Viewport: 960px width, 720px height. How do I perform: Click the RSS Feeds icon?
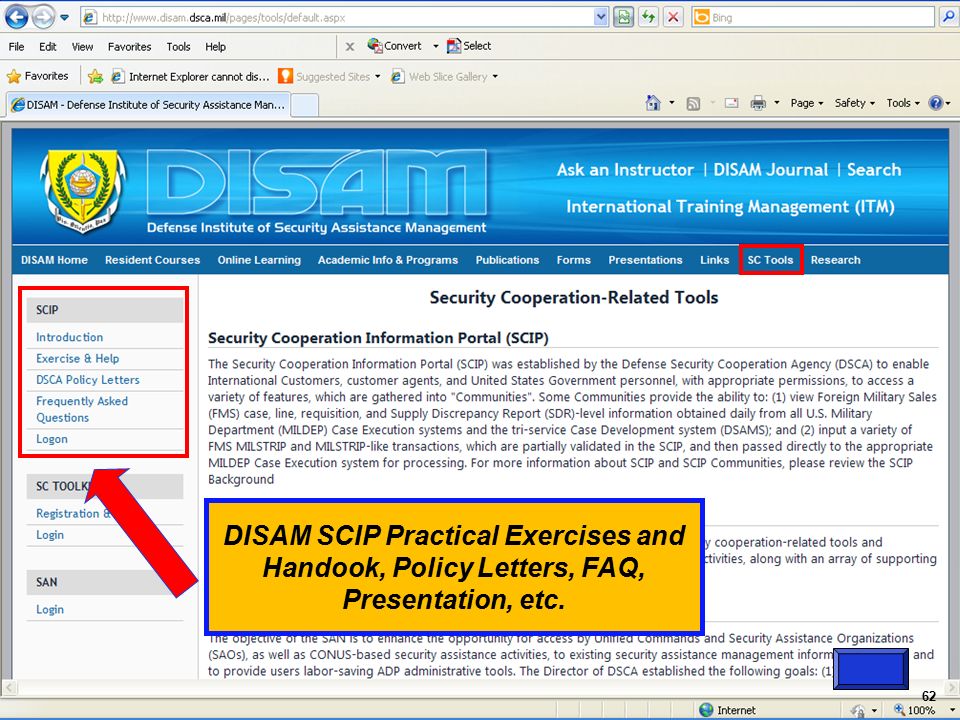pos(693,103)
